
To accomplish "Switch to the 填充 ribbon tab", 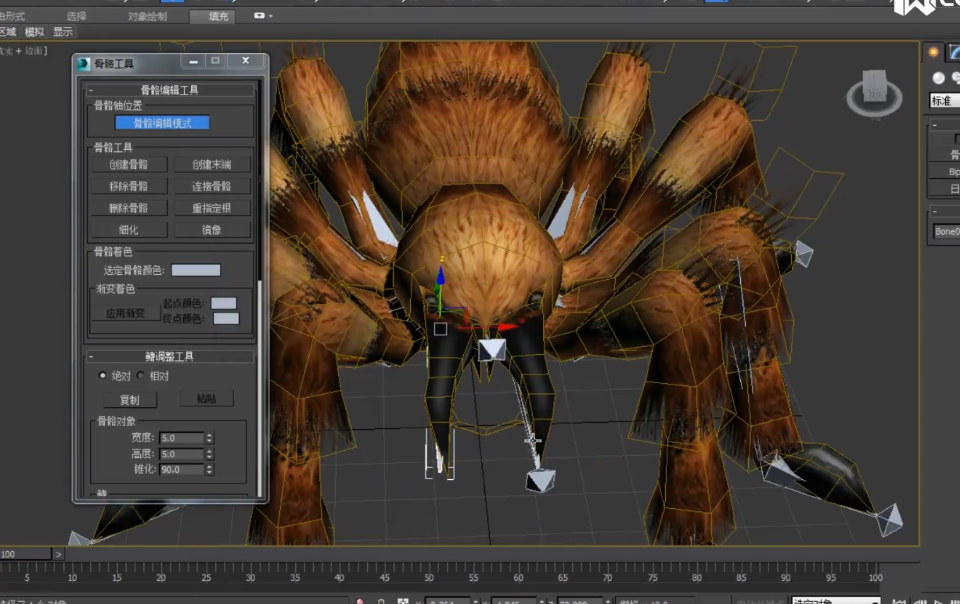I will pos(218,16).
